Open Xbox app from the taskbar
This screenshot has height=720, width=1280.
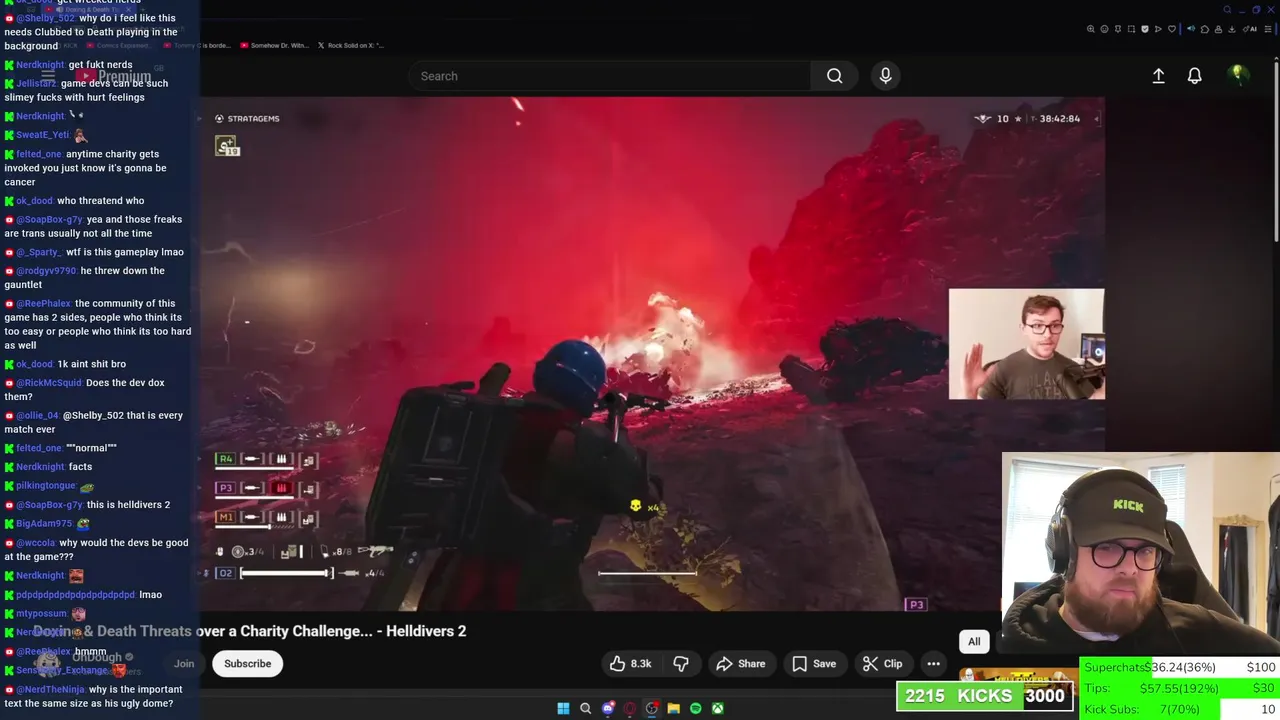(x=718, y=709)
